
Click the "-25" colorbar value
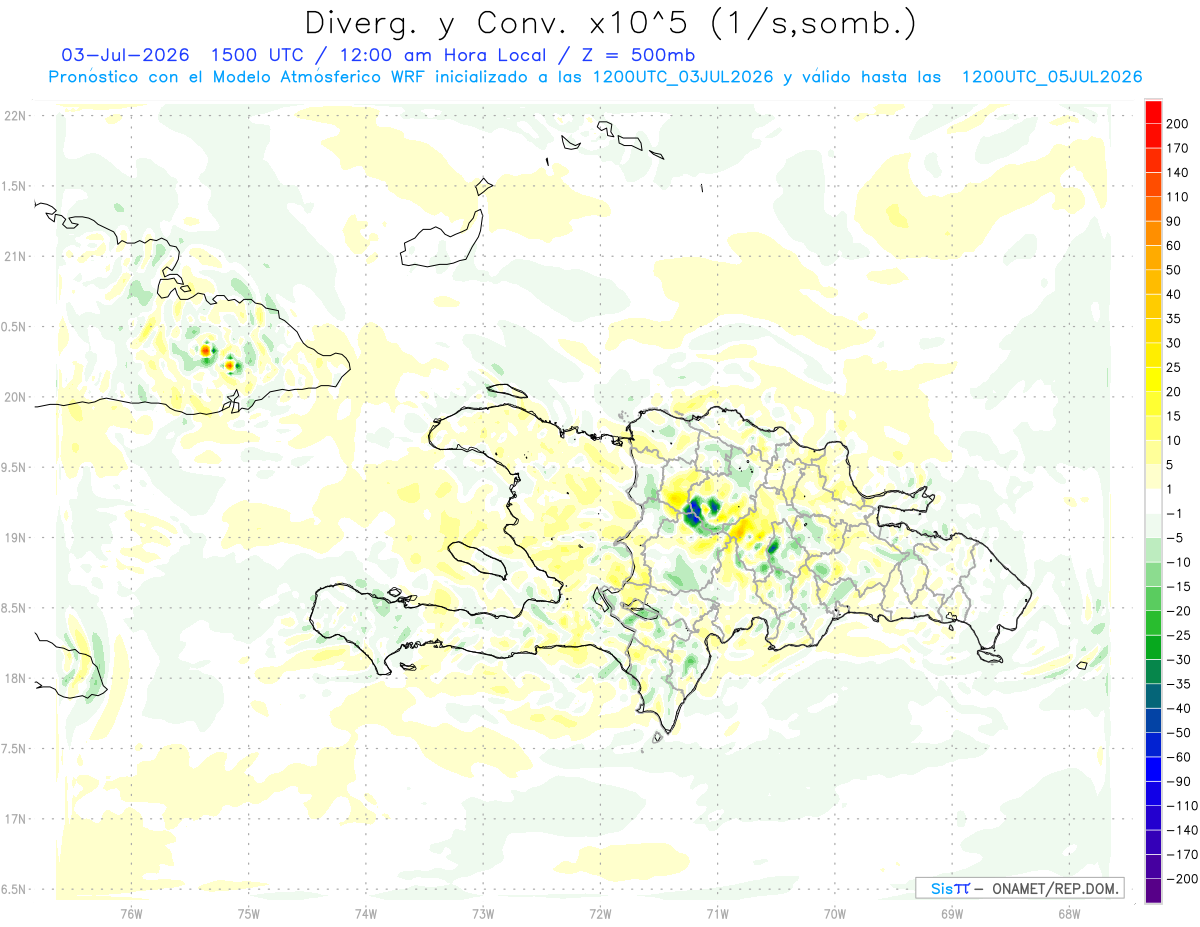pos(1177,635)
